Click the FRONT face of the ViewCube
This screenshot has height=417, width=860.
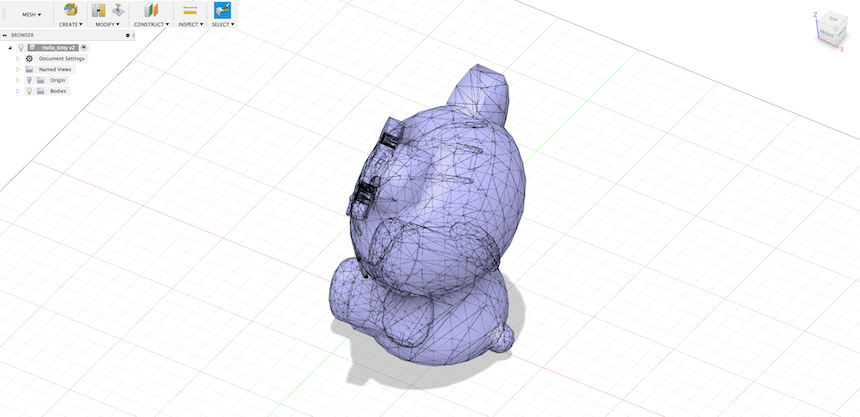pos(827,33)
